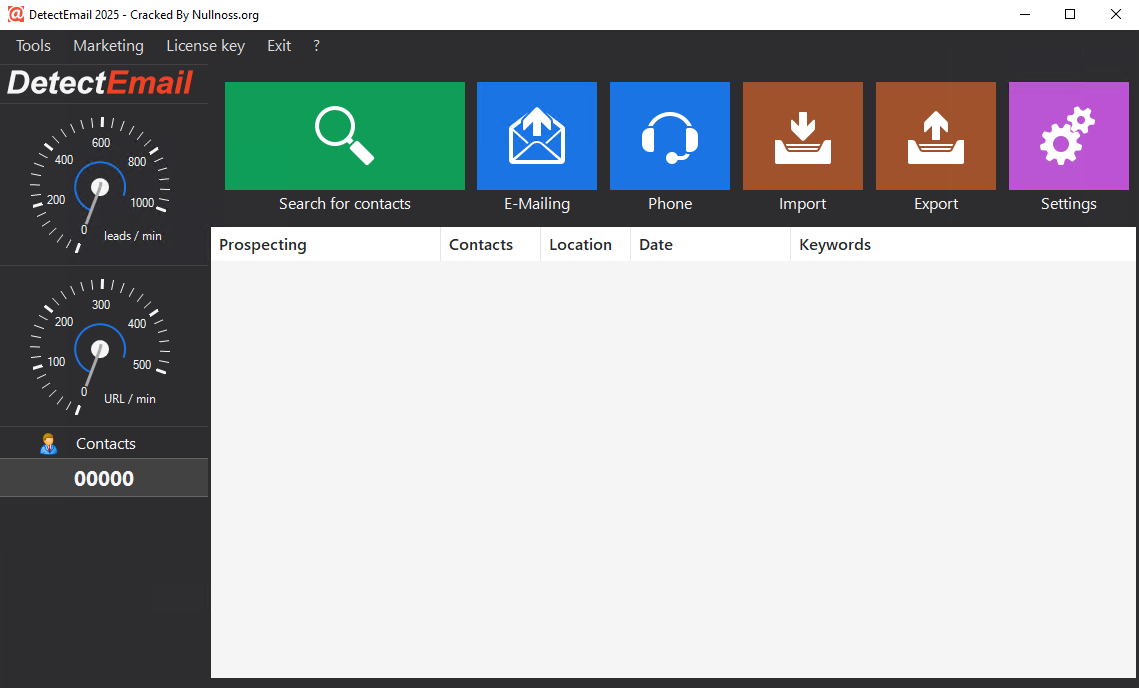
Task: Open the ? help menu
Action: [316, 46]
